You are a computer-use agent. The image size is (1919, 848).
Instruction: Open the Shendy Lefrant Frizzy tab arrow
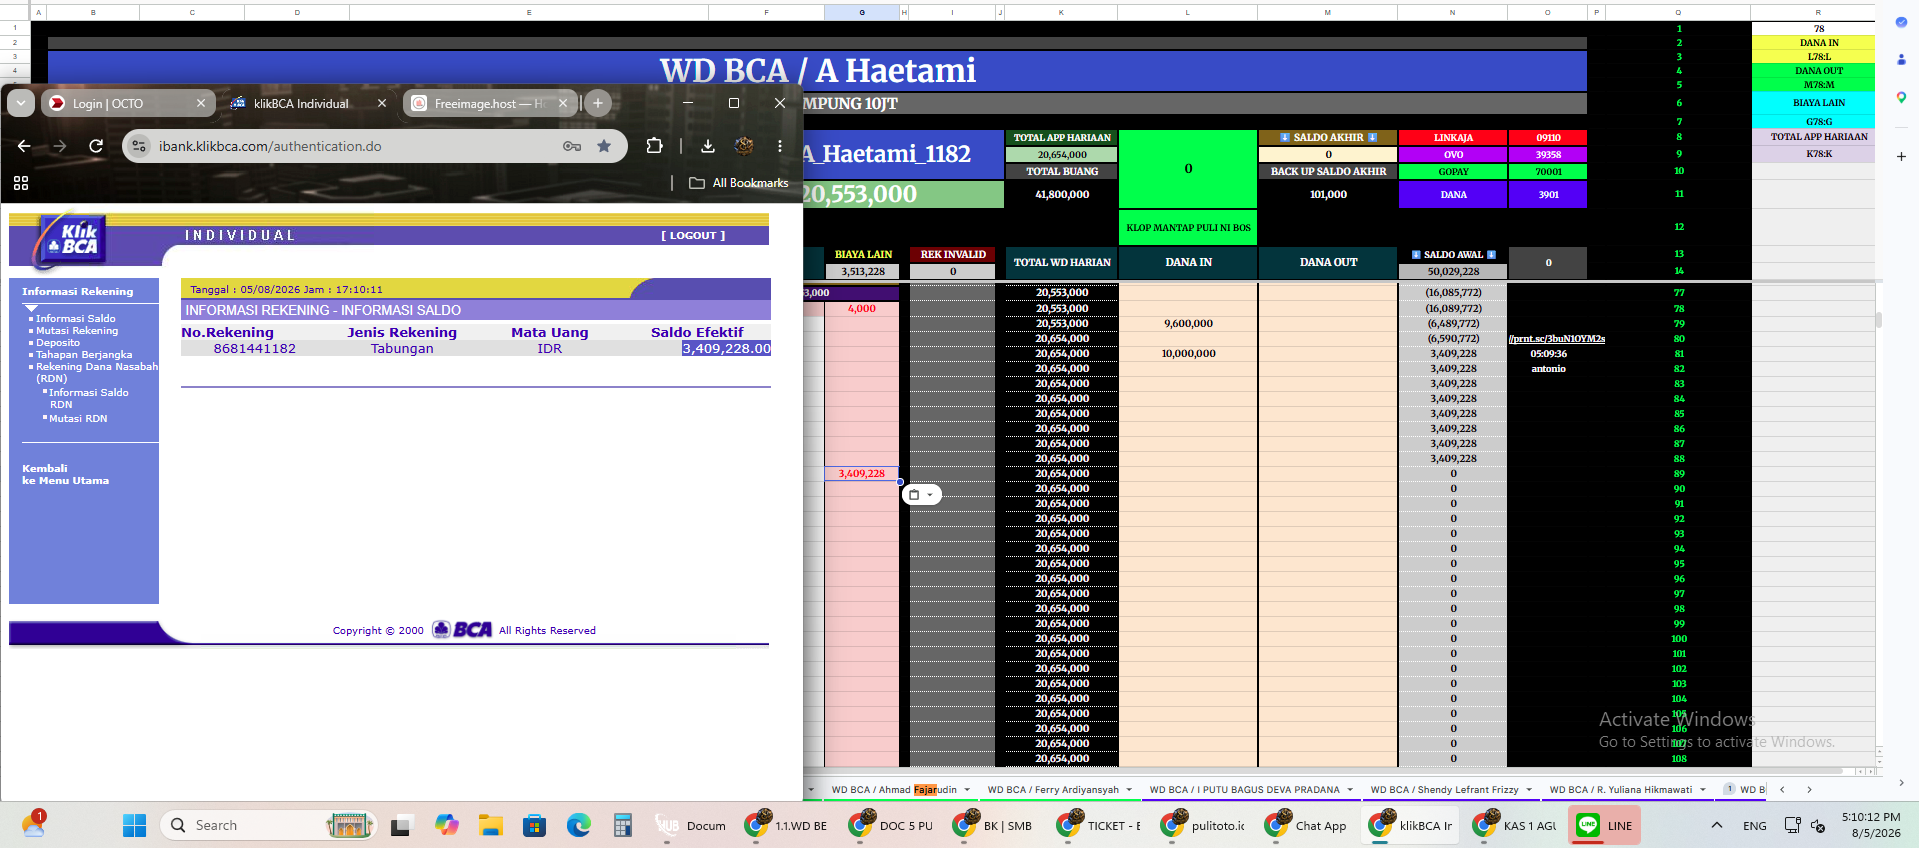point(1529,790)
